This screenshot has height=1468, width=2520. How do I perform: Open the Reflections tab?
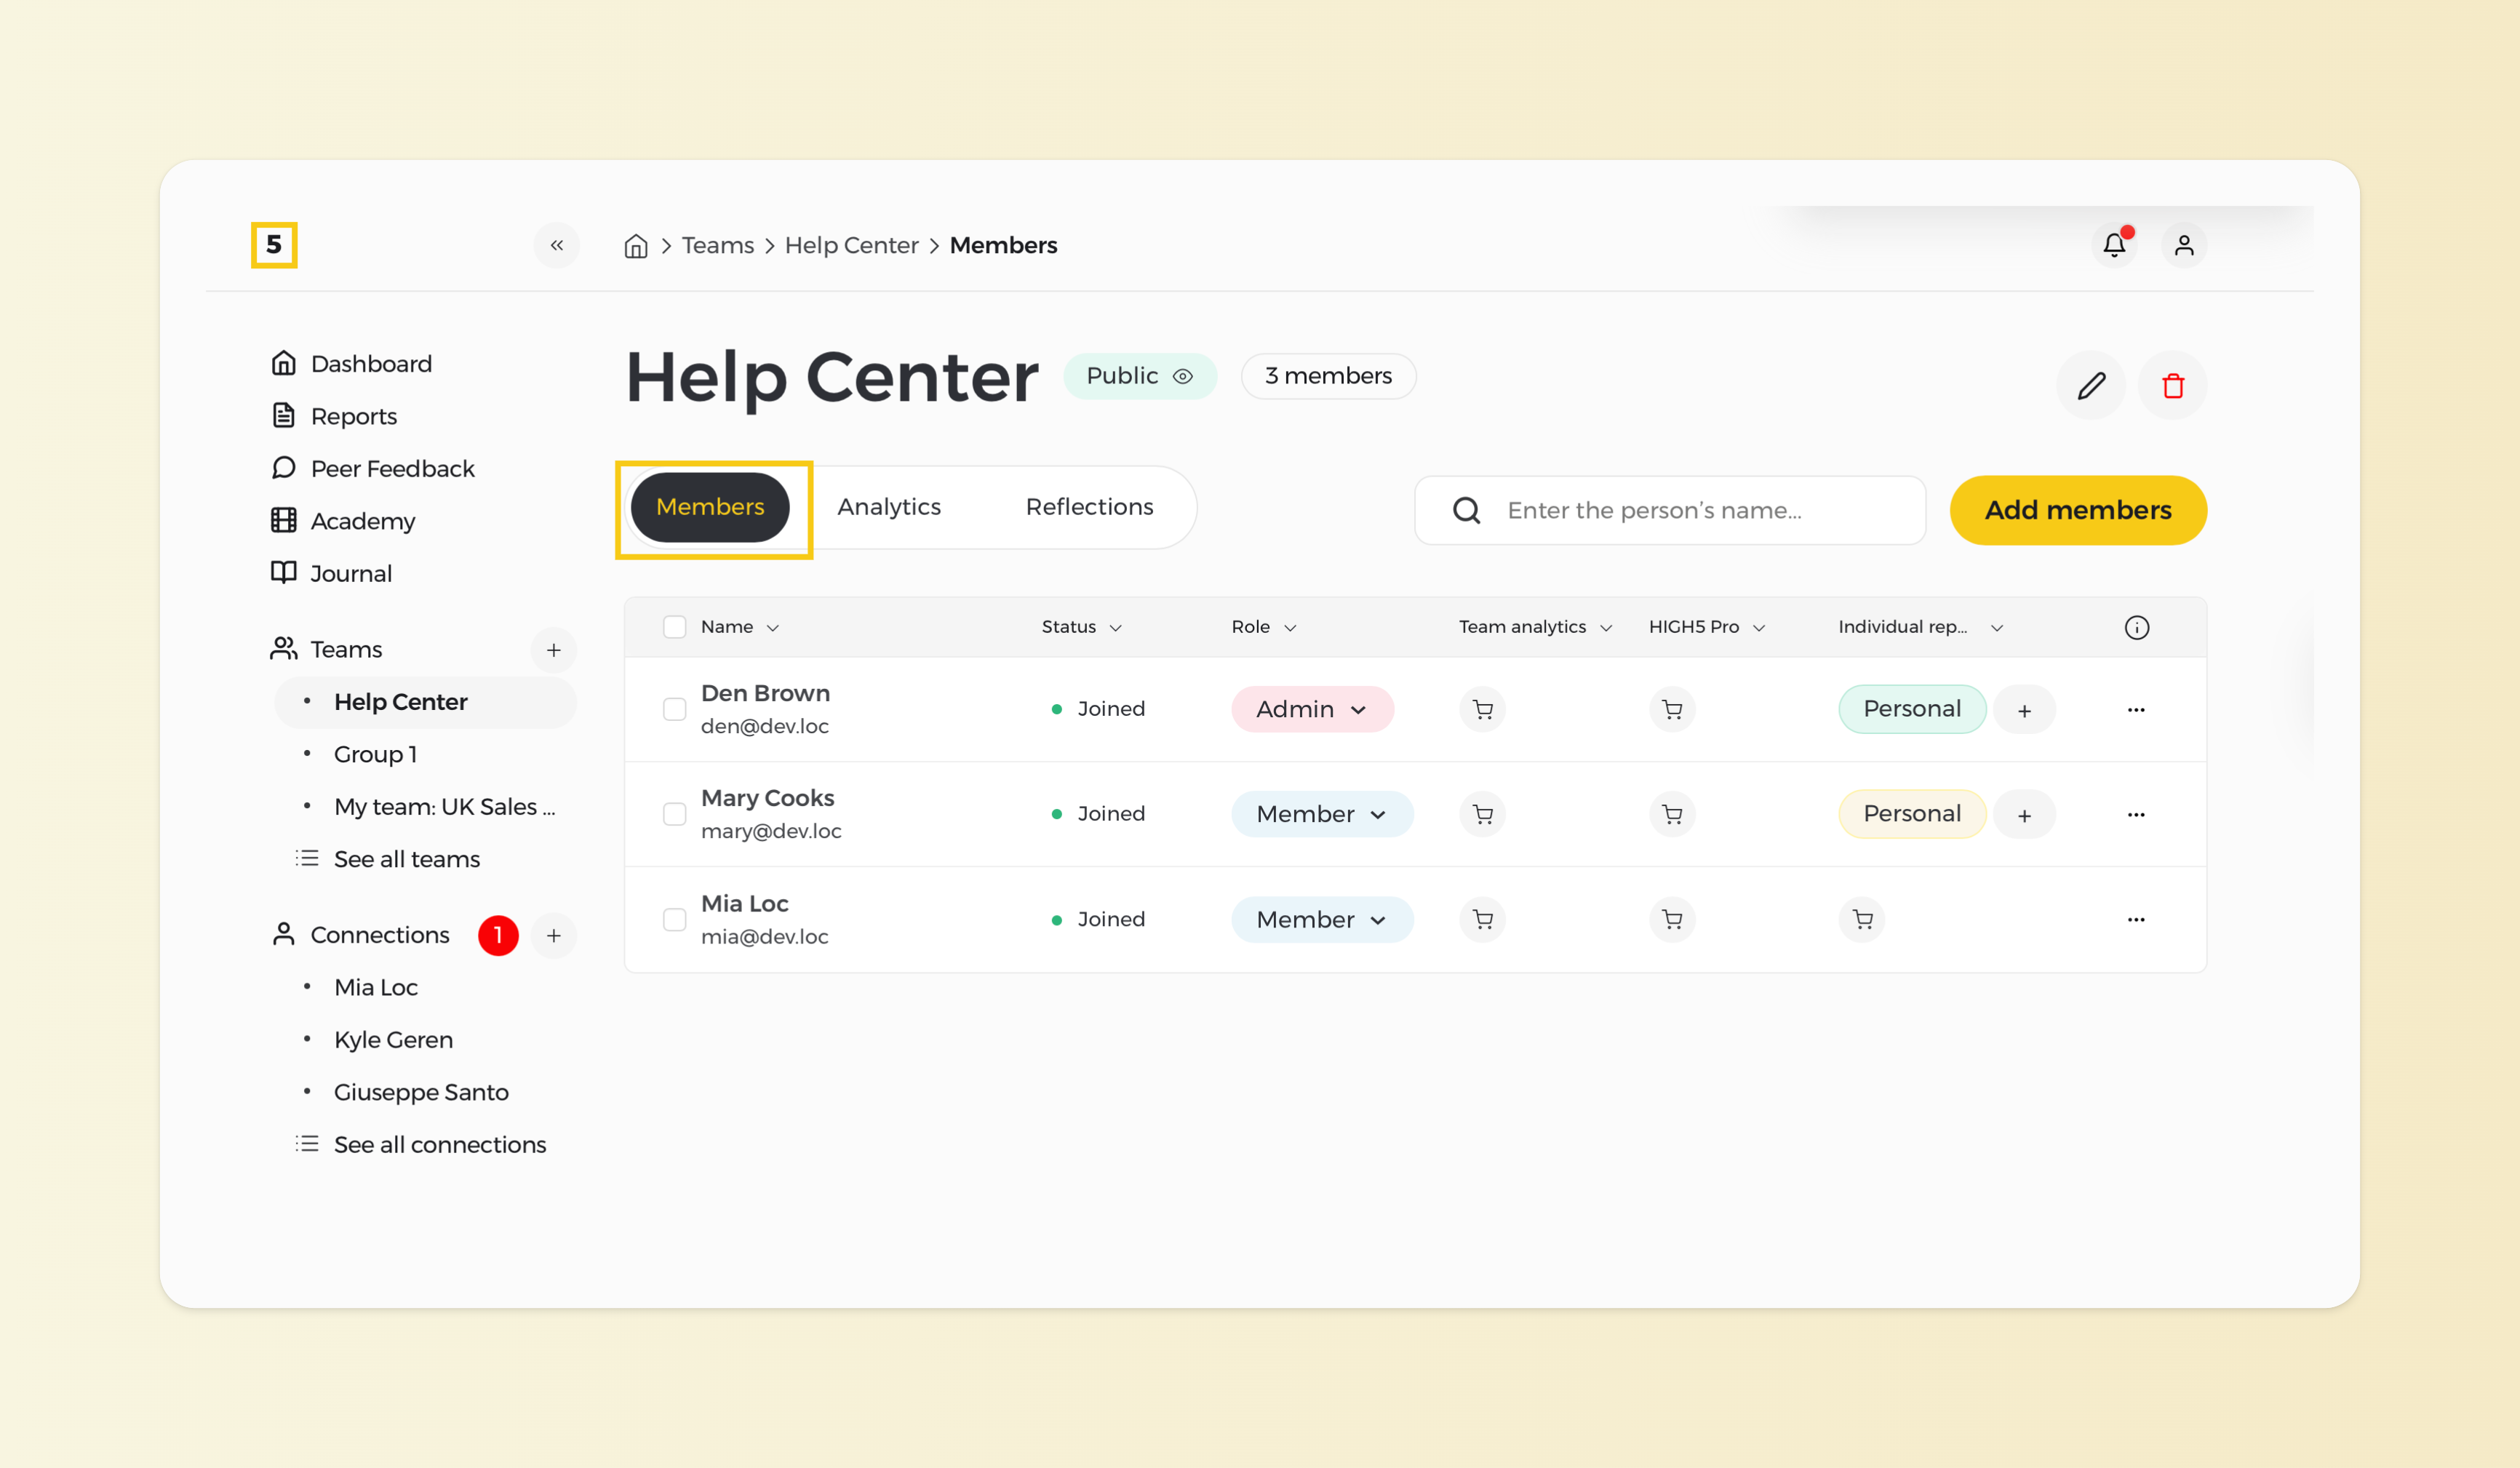[1089, 507]
